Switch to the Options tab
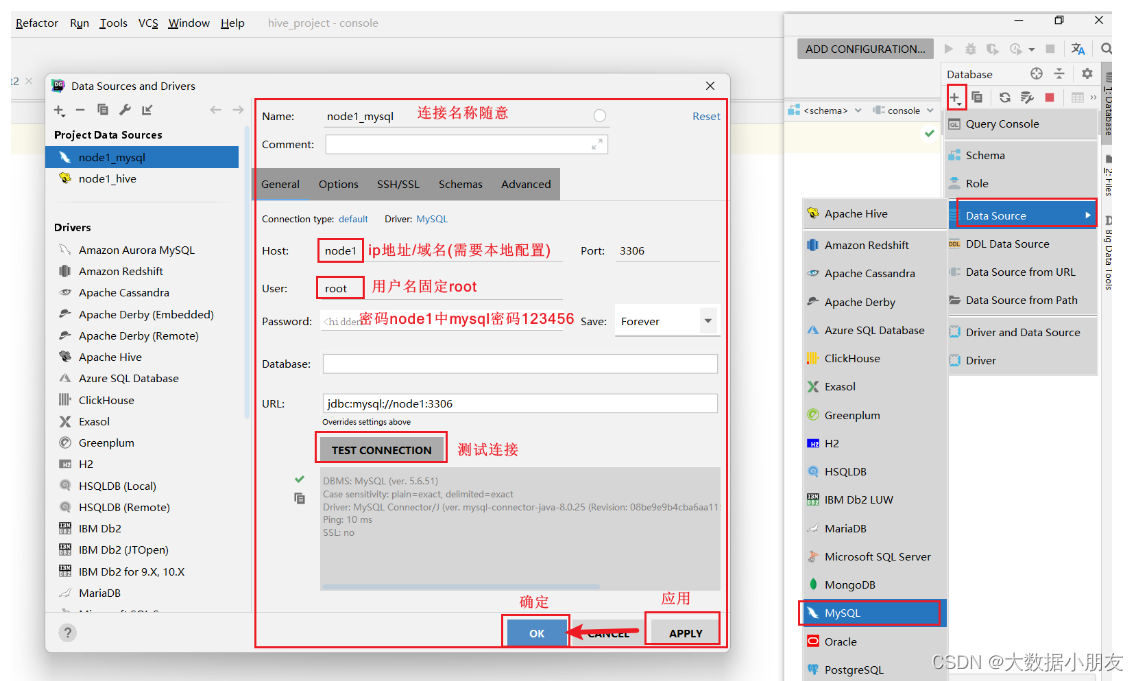 point(339,184)
